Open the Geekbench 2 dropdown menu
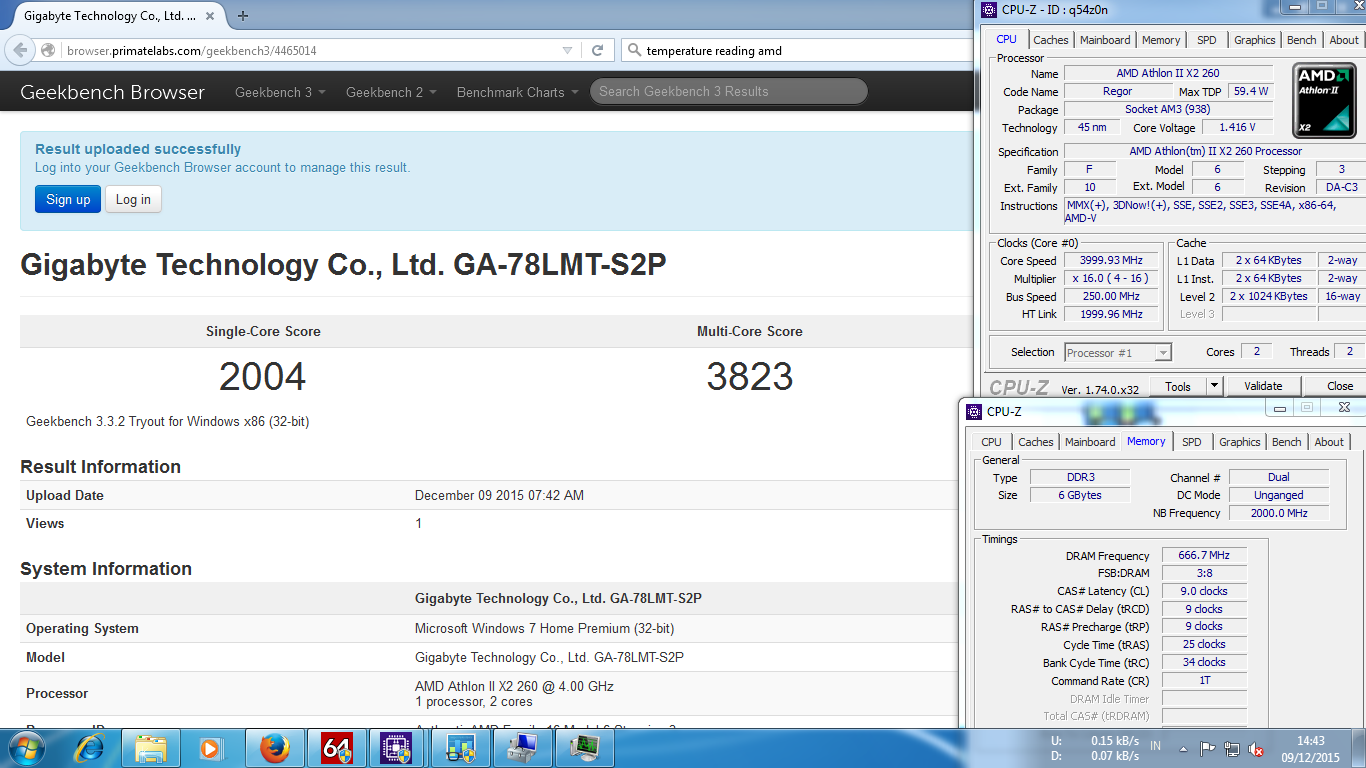This screenshot has width=1366, height=768. point(391,92)
